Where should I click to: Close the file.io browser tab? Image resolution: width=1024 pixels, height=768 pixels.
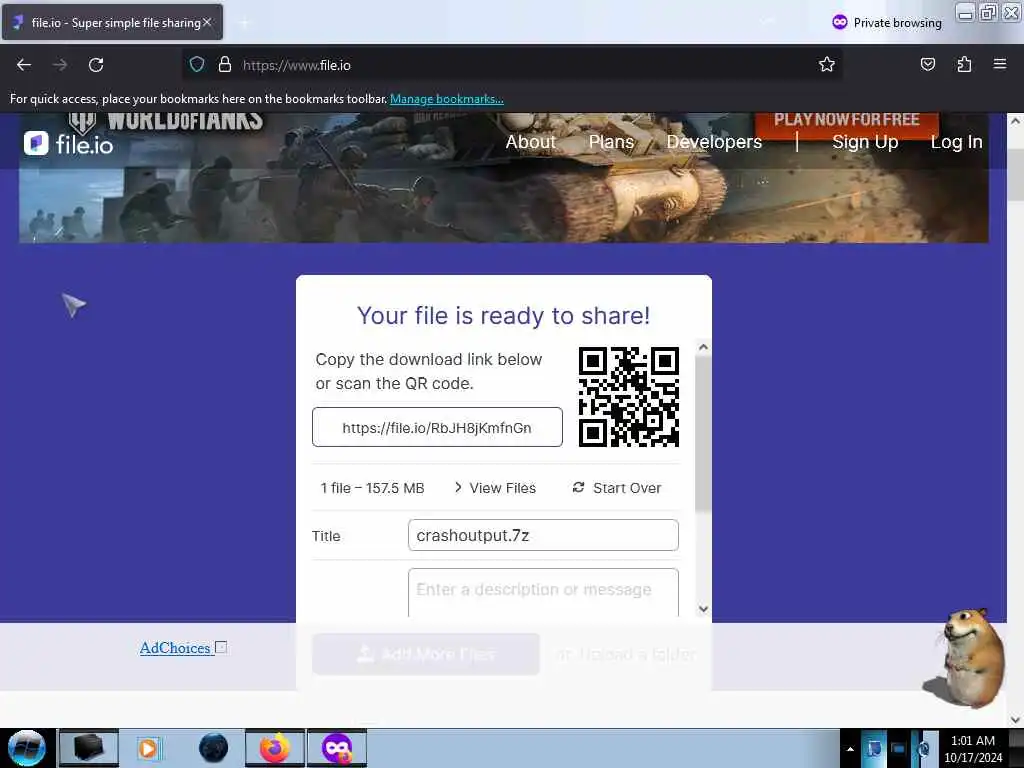[207, 22]
